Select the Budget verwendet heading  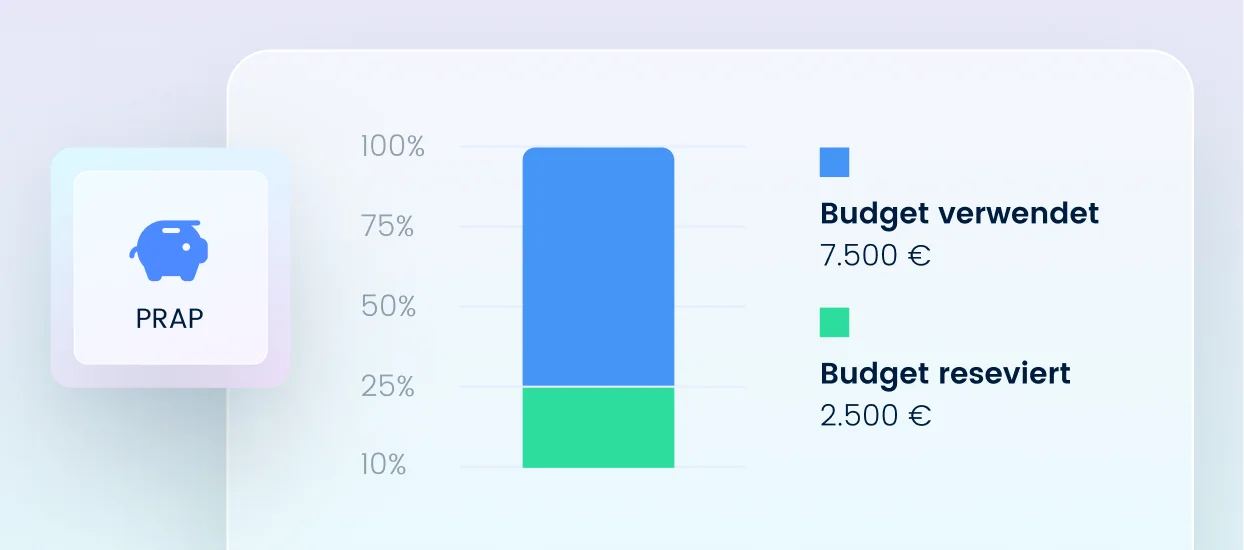(x=959, y=213)
